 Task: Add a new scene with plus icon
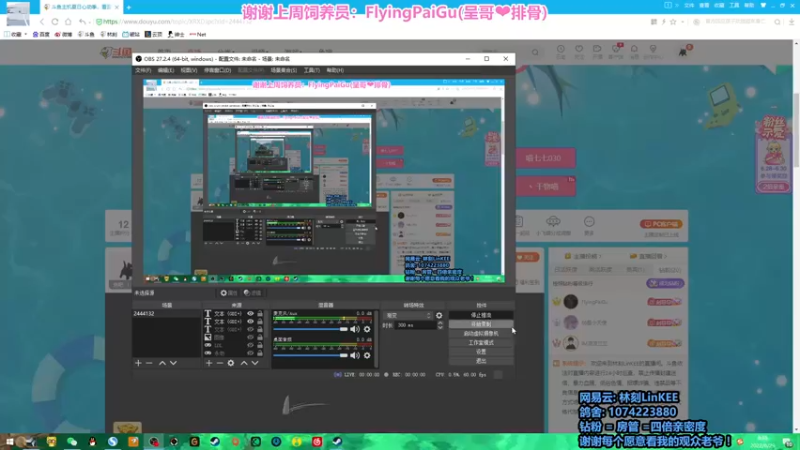pos(138,363)
